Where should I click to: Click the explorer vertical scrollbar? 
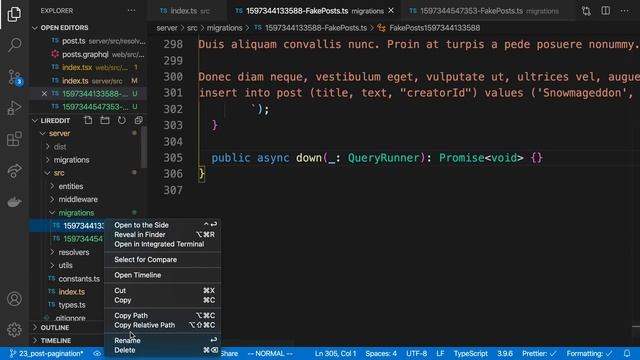click(144, 147)
